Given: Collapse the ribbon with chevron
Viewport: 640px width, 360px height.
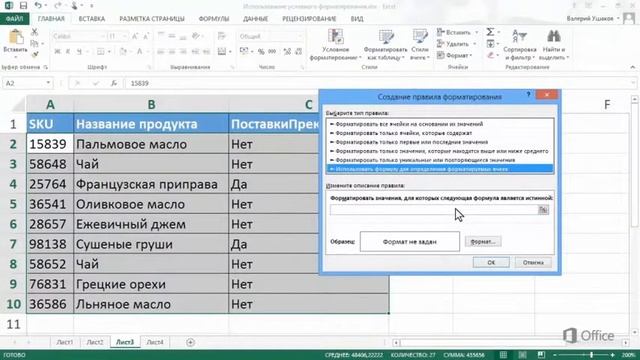Looking at the screenshot, I should (x=633, y=67).
